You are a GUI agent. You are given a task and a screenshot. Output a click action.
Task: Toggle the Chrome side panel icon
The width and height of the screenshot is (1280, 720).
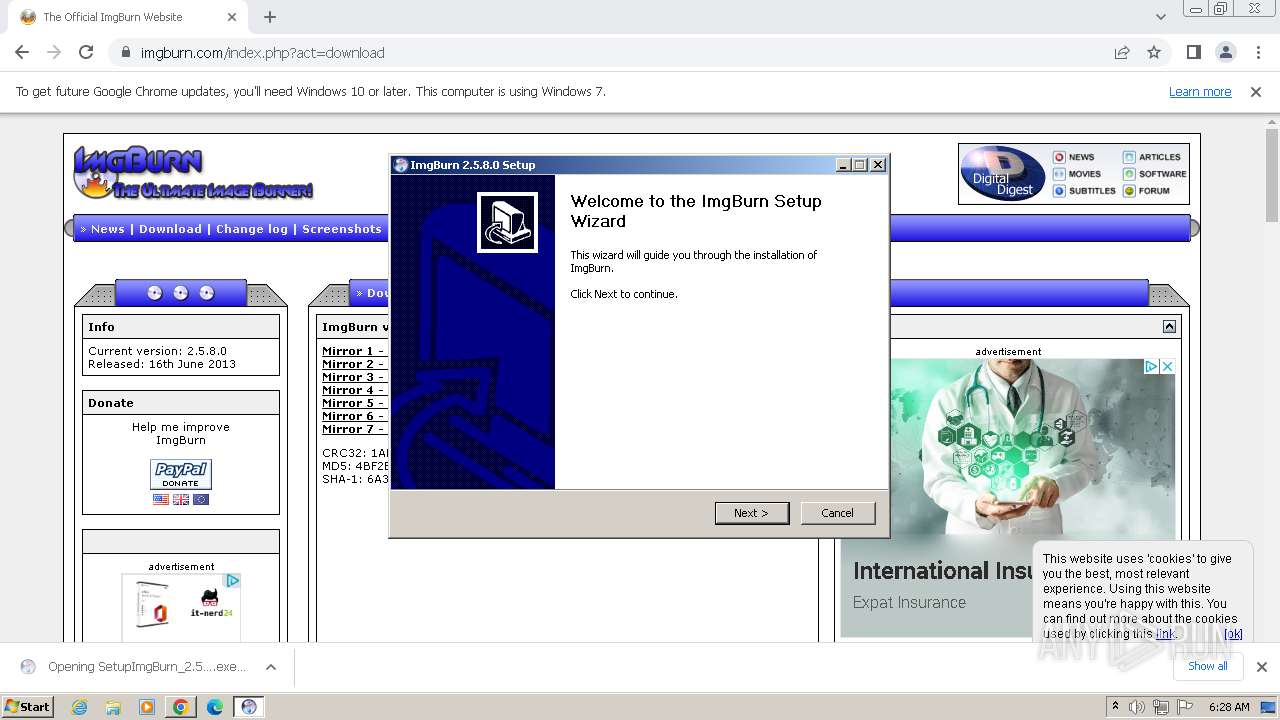coord(1193,53)
